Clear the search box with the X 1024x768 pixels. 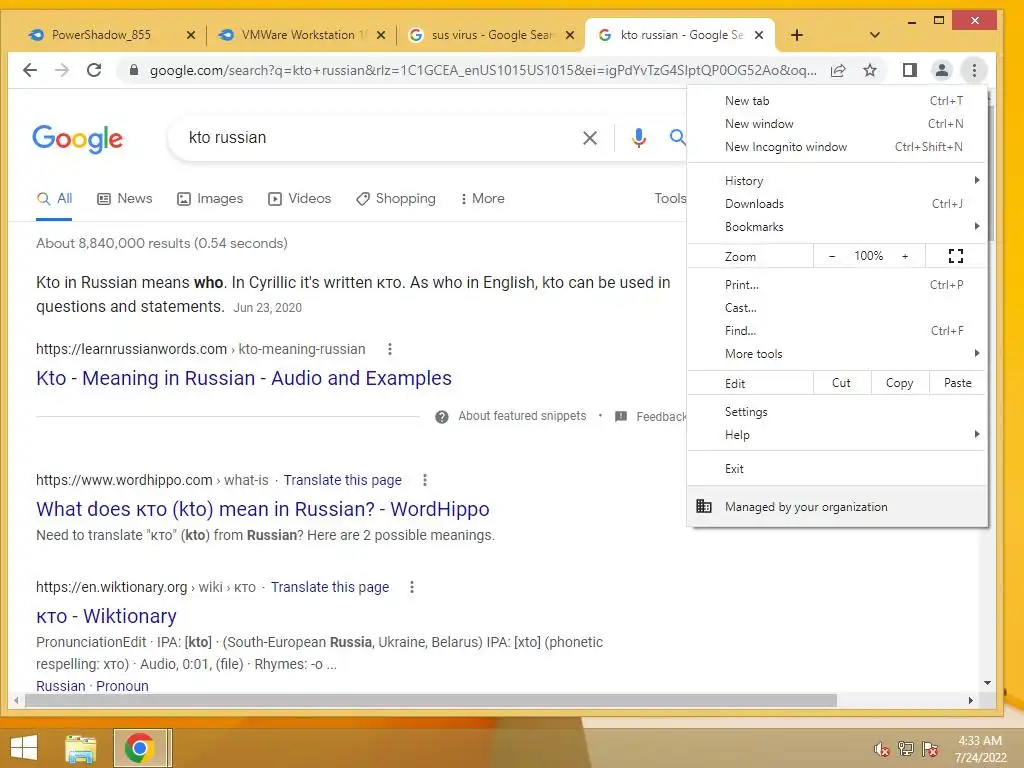pos(590,138)
